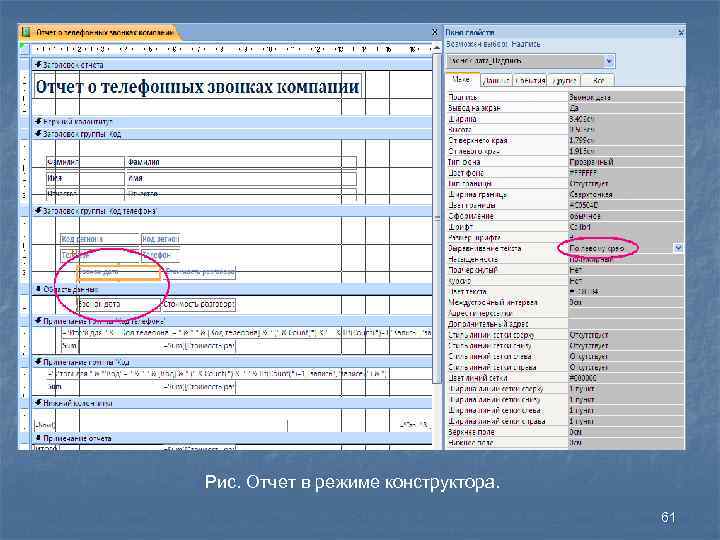Click the Заголовок группы 'Код' section bar
Viewport: 720px width, 540px height.
pos(232,134)
